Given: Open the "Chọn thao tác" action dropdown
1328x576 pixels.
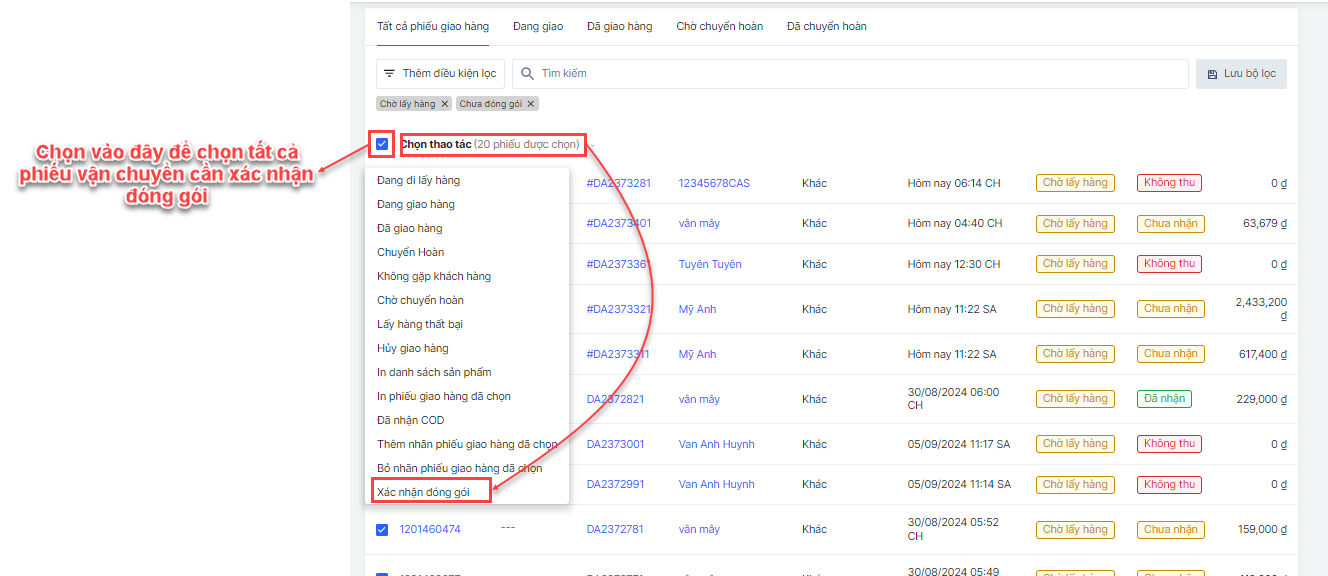Looking at the screenshot, I should click(490, 144).
